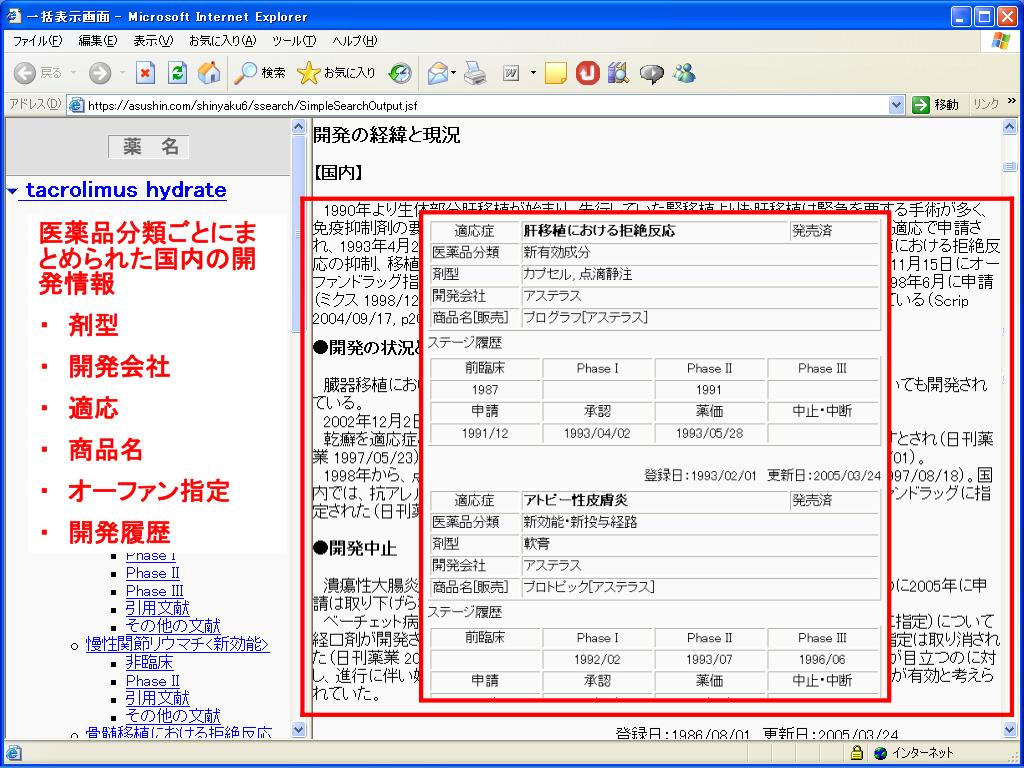The height and width of the screenshot is (768, 1024).
Task: Open the Mail button dropdown arrow
Action: 453,73
